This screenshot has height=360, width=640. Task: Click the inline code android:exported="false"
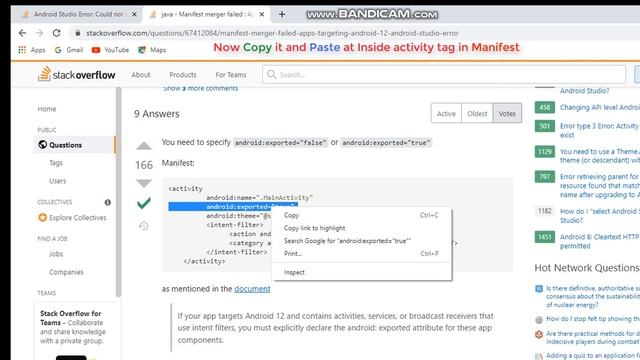pyautogui.click(x=280, y=143)
